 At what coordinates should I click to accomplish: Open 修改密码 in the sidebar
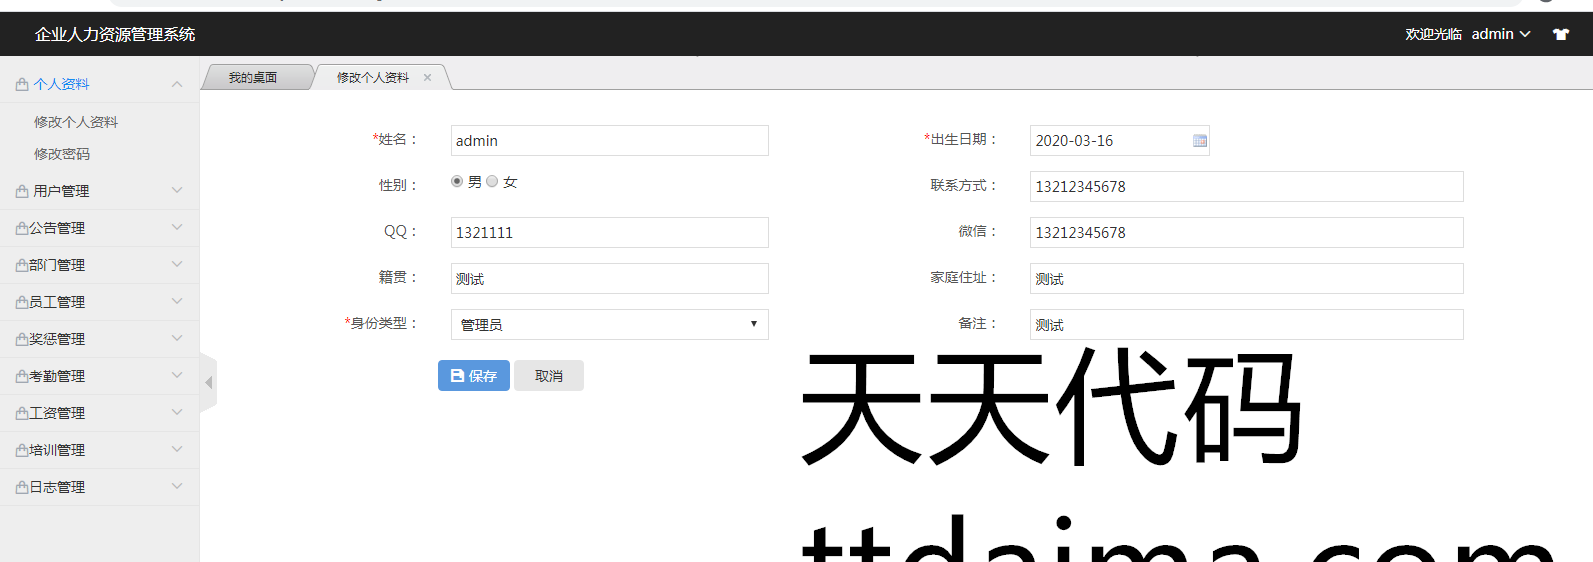pos(62,154)
